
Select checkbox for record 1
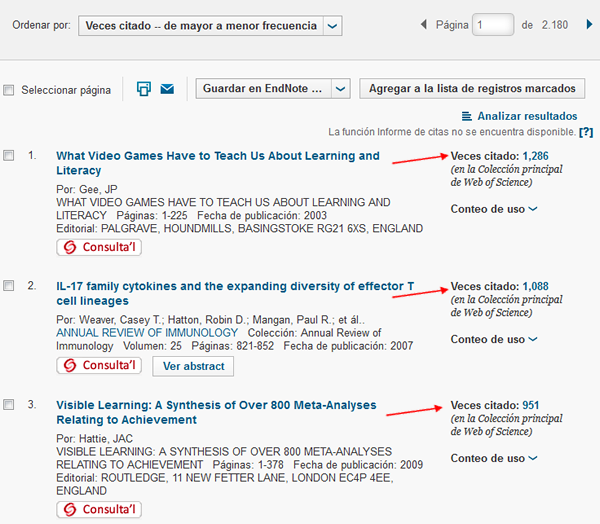click(x=9, y=156)
